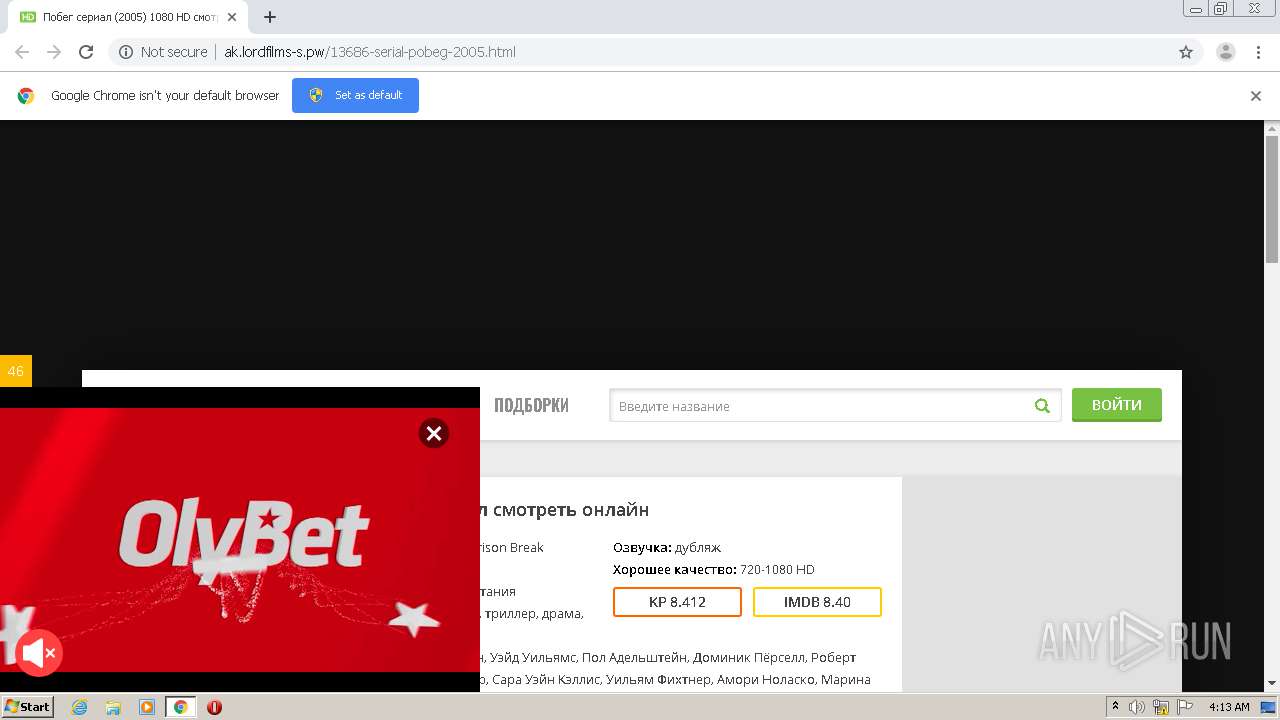This screenshot has width=1280, height=720.
Task: Click the 4:13 AM clock
Action: click(x=1229, y=707)
